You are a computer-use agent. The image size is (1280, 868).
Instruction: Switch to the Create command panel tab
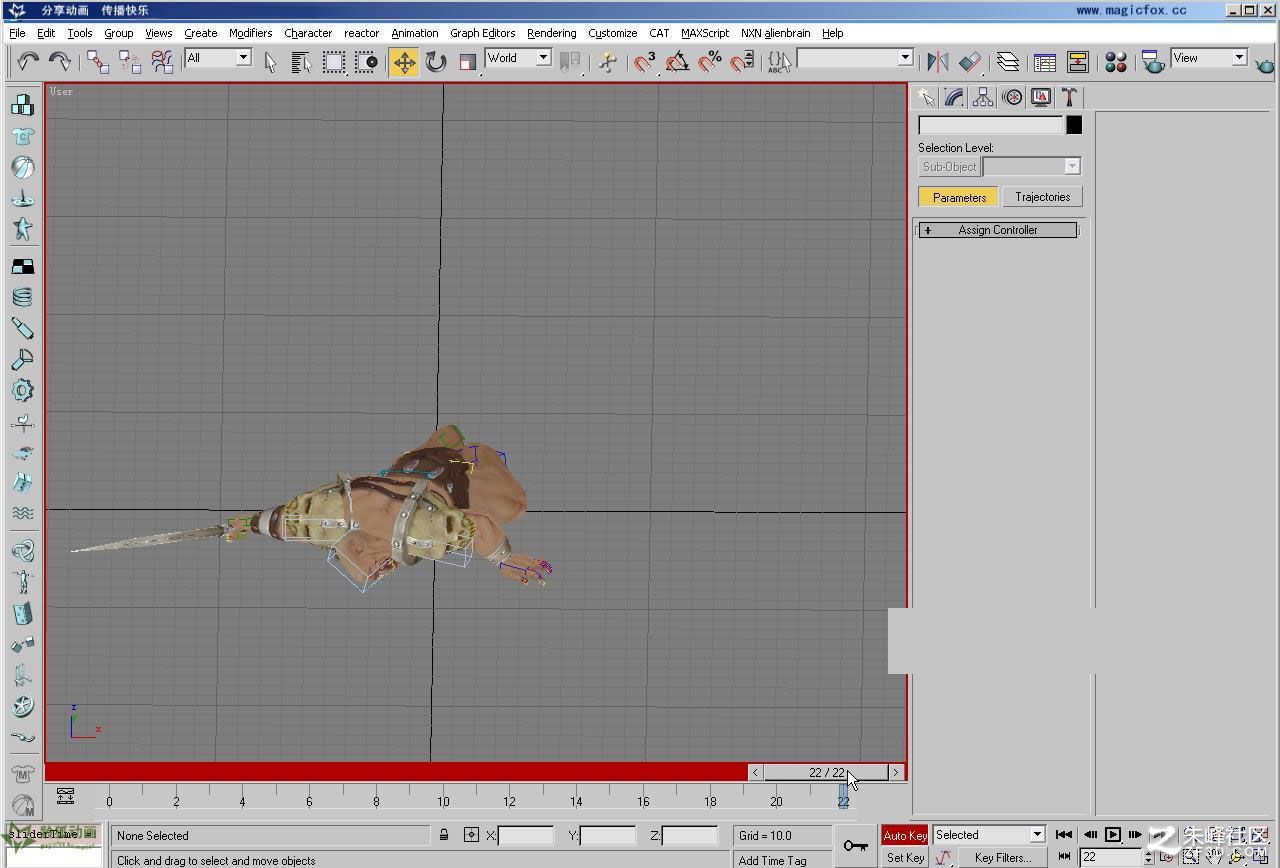(926, 97)
